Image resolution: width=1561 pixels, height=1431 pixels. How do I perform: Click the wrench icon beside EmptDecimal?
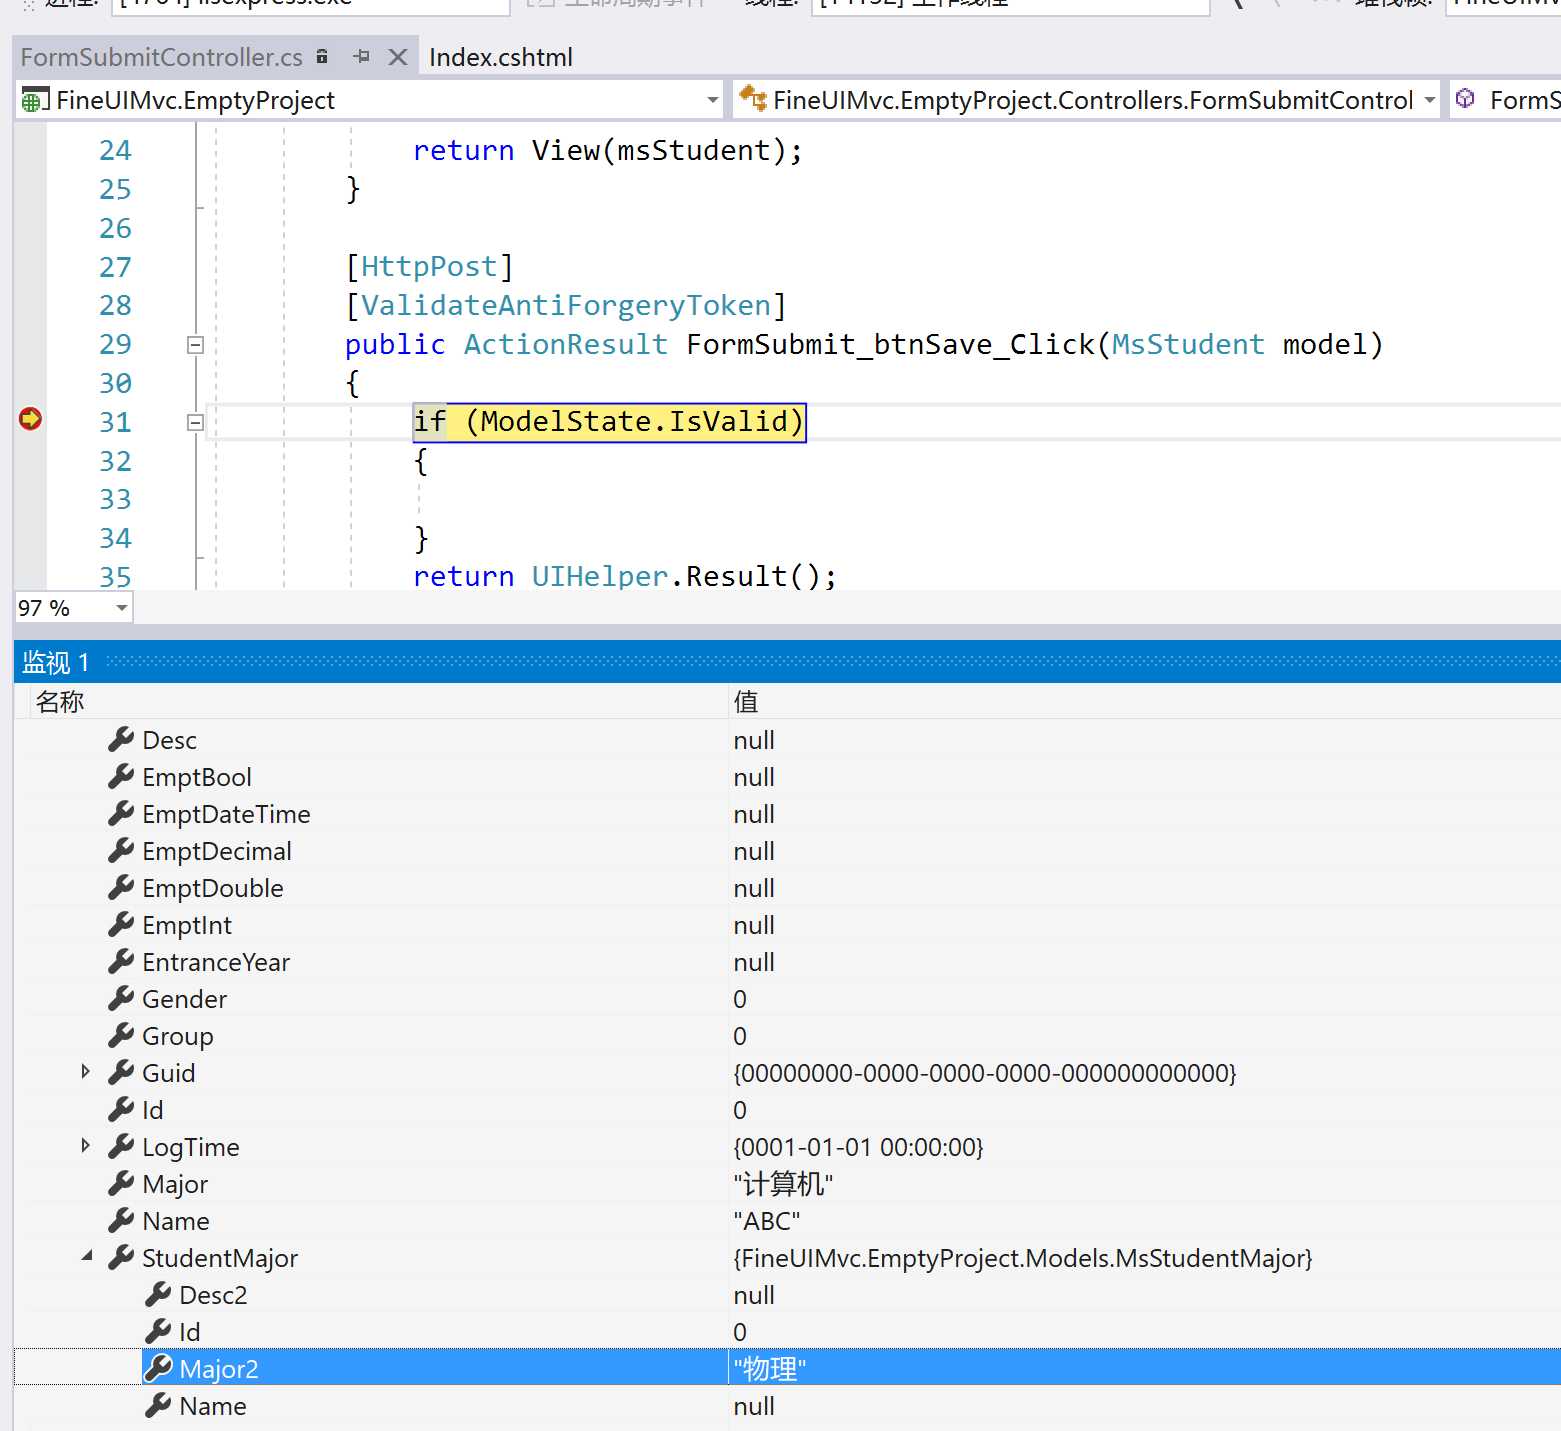(x=121, y=850)
